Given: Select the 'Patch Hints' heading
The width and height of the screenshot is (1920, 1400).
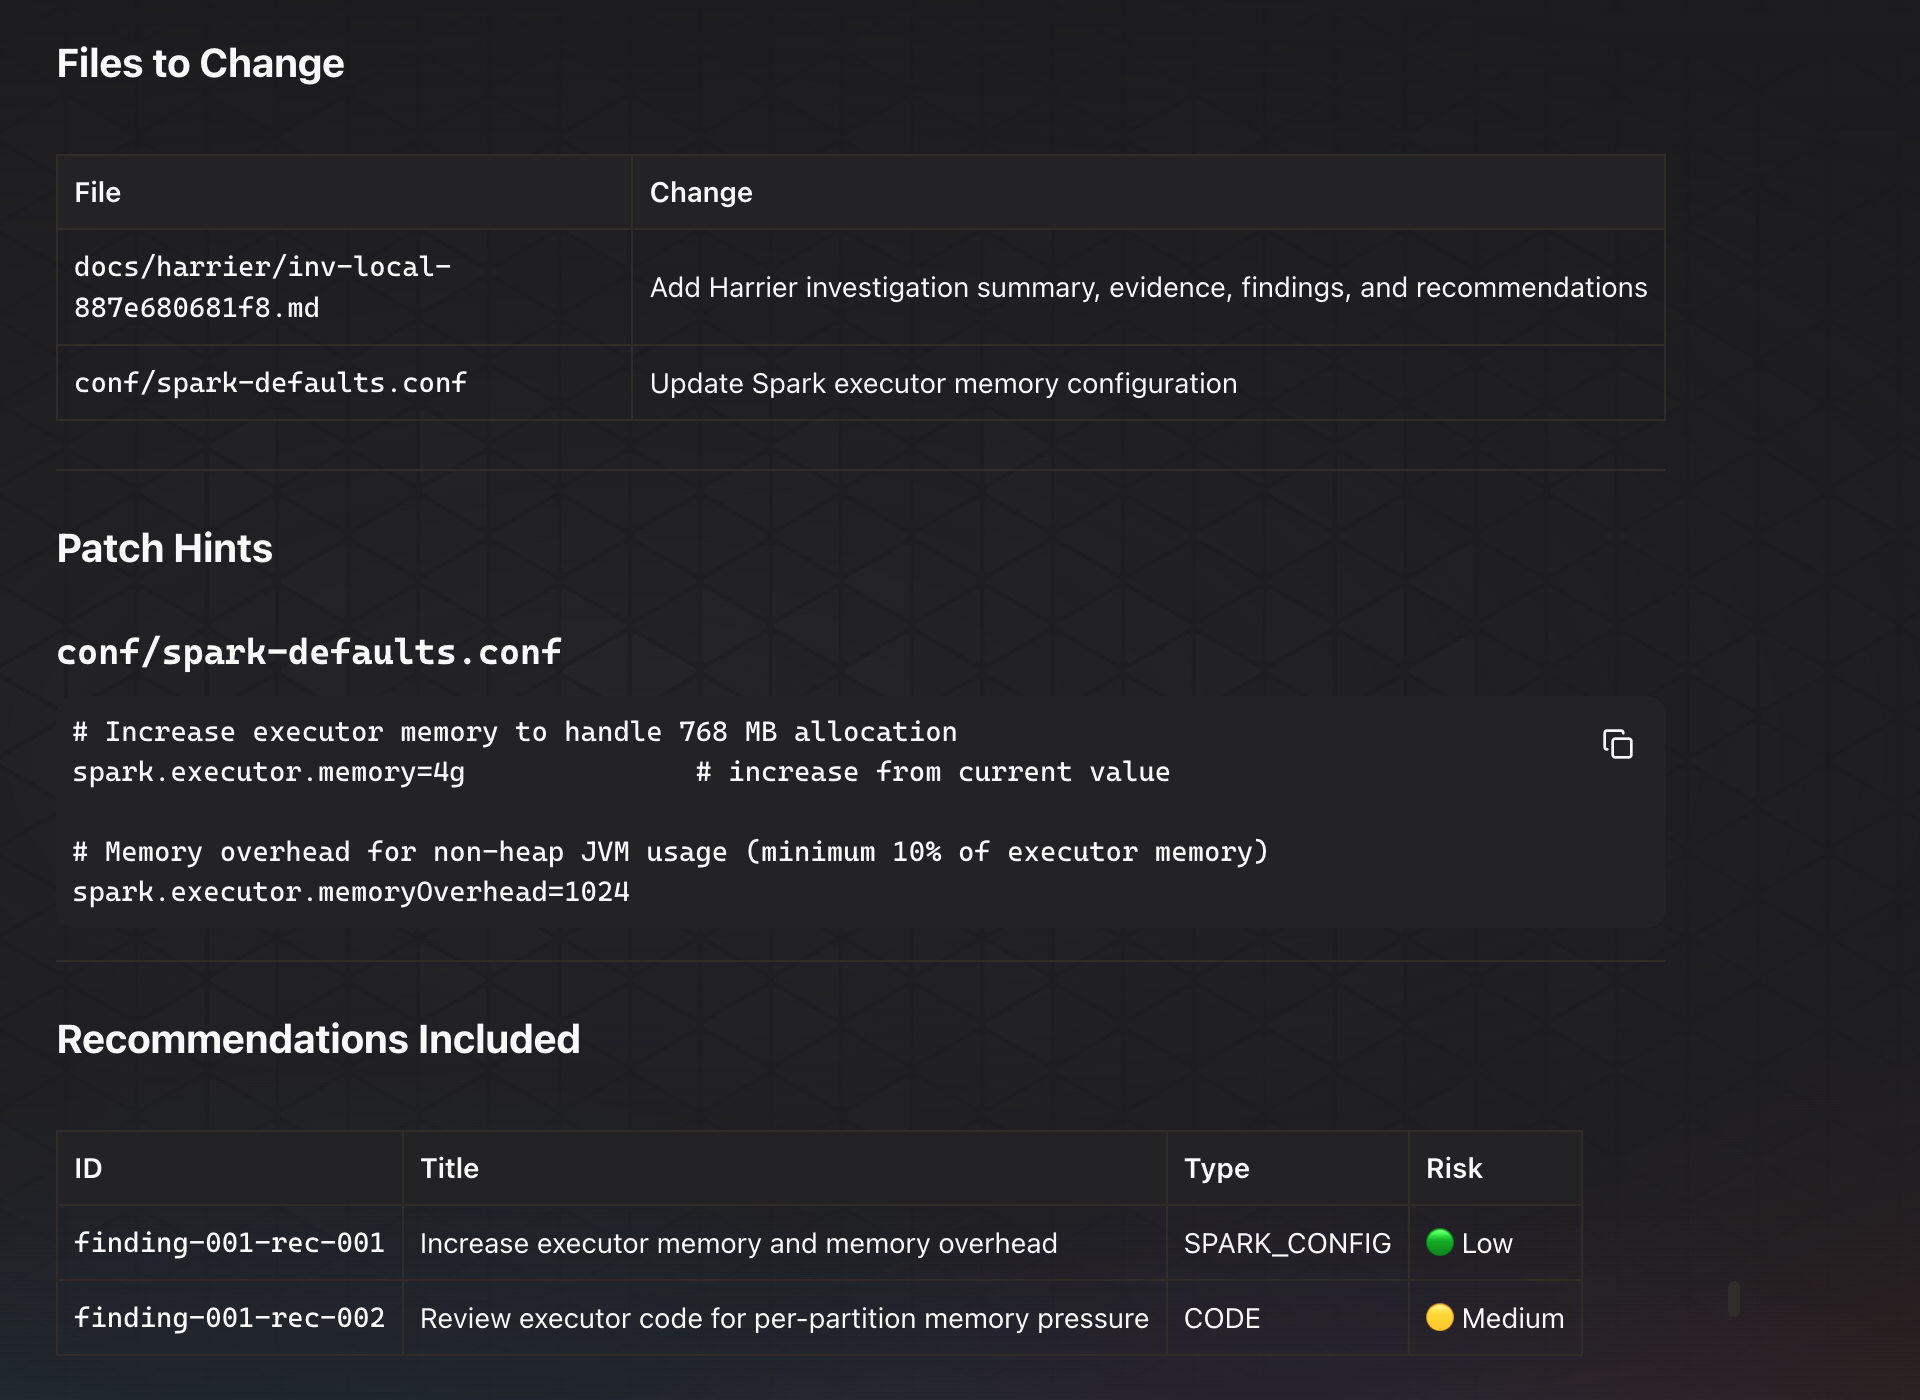Looking at the screenshot, I should 164,548.
